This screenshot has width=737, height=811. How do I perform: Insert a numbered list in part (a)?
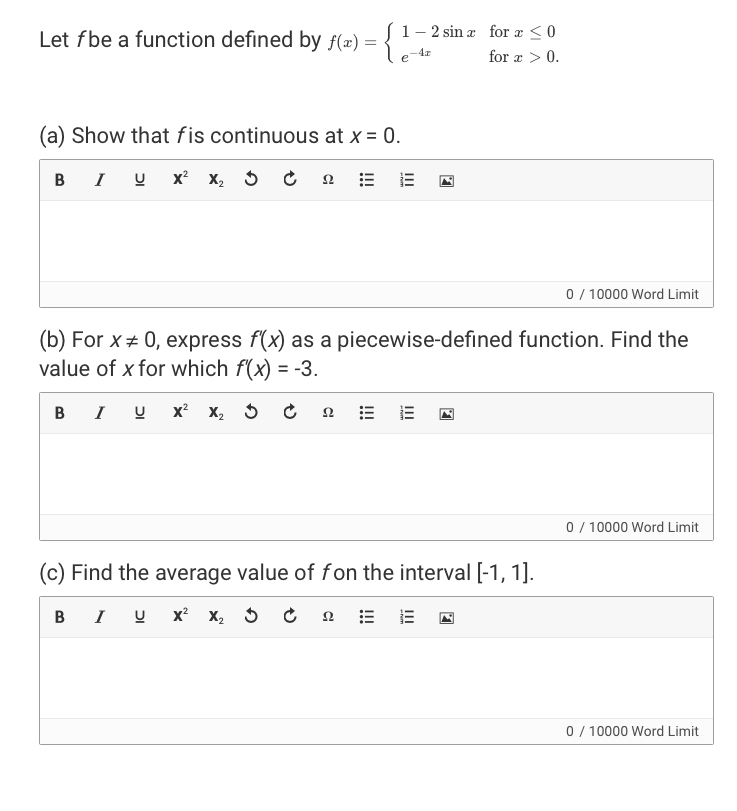tap(406, 180)
